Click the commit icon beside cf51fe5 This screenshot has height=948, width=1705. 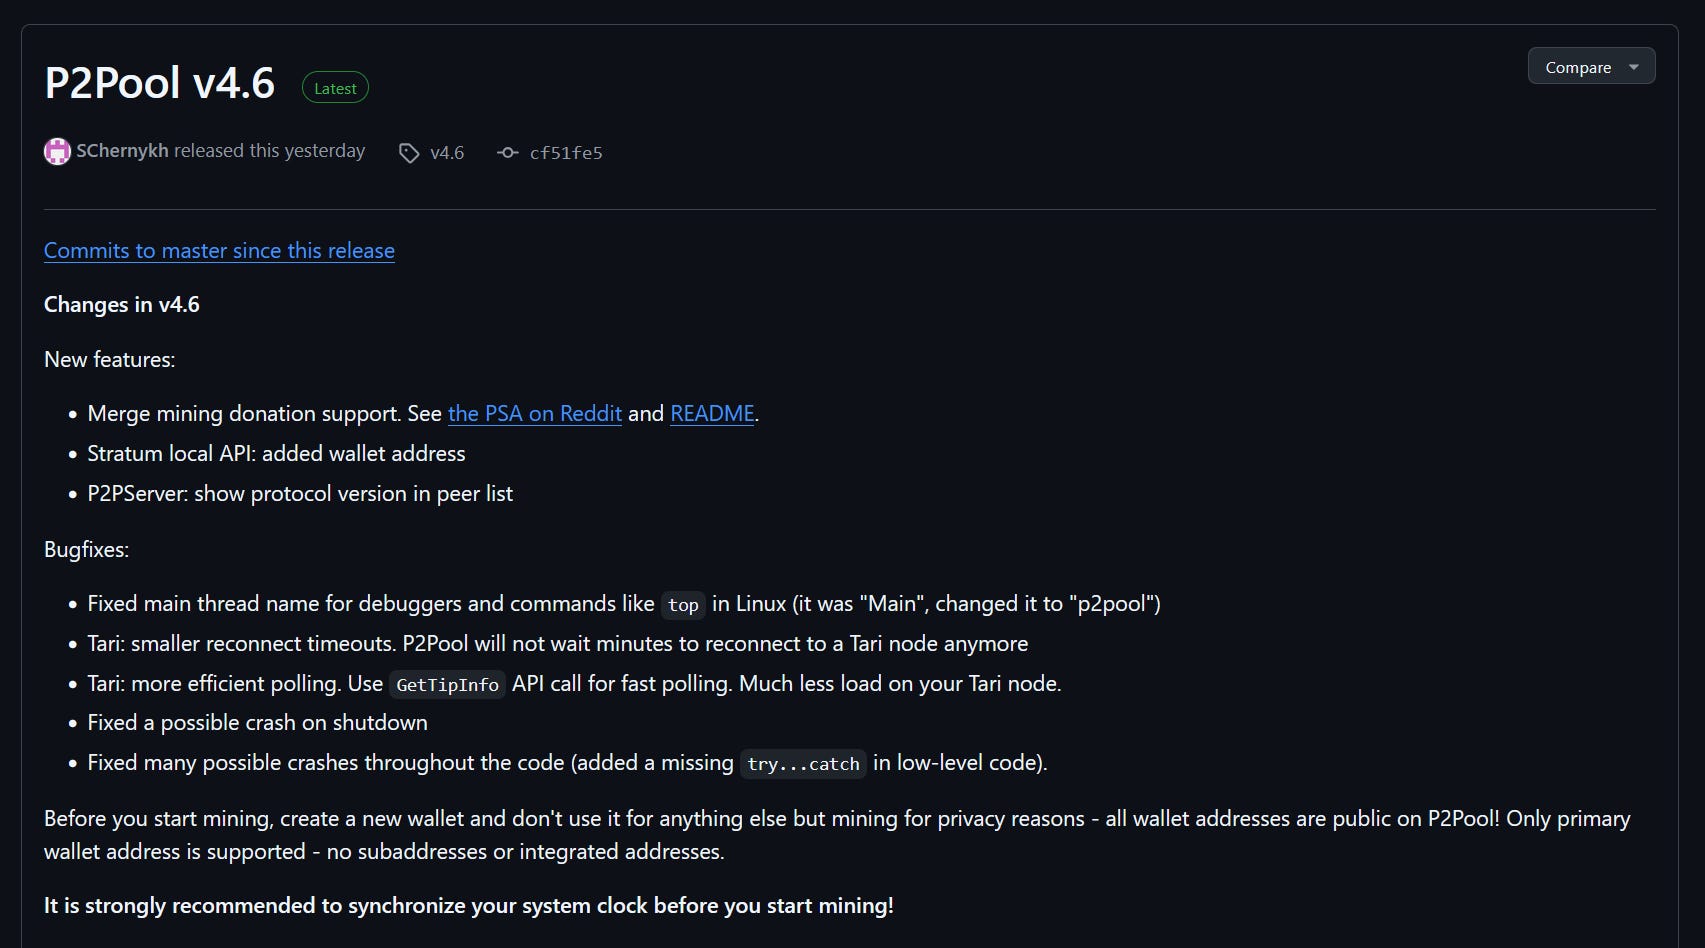(x=508, y=153)
